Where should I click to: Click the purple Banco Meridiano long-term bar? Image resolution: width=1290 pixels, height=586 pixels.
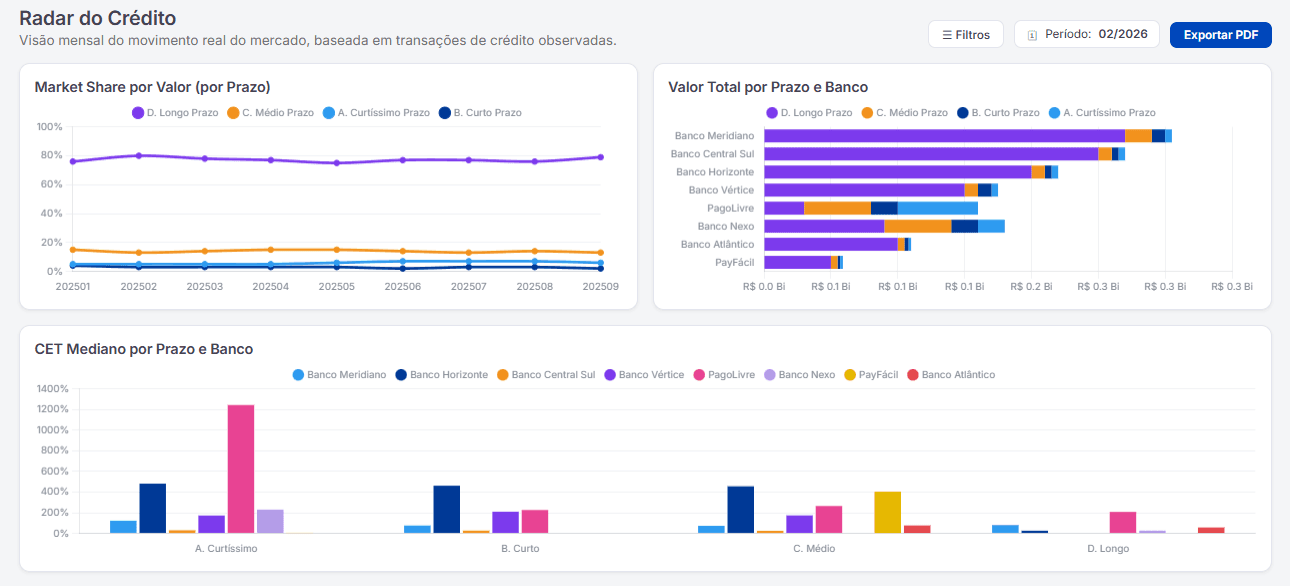(x=944, y=136)
